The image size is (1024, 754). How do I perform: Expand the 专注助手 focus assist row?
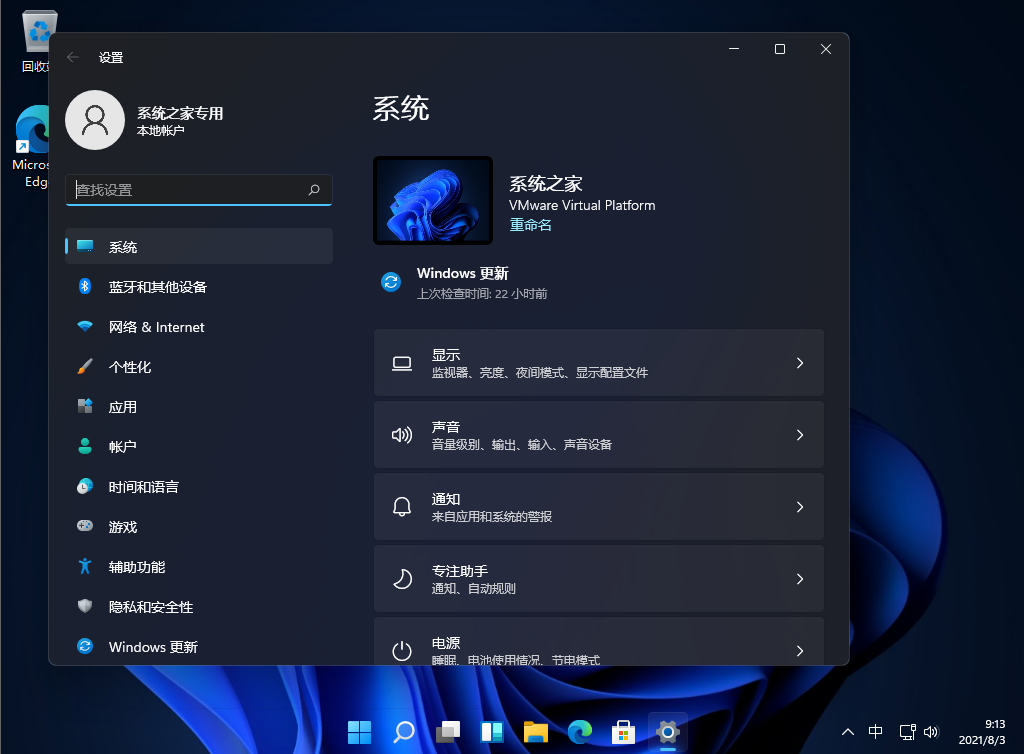[x=598, y=578]
